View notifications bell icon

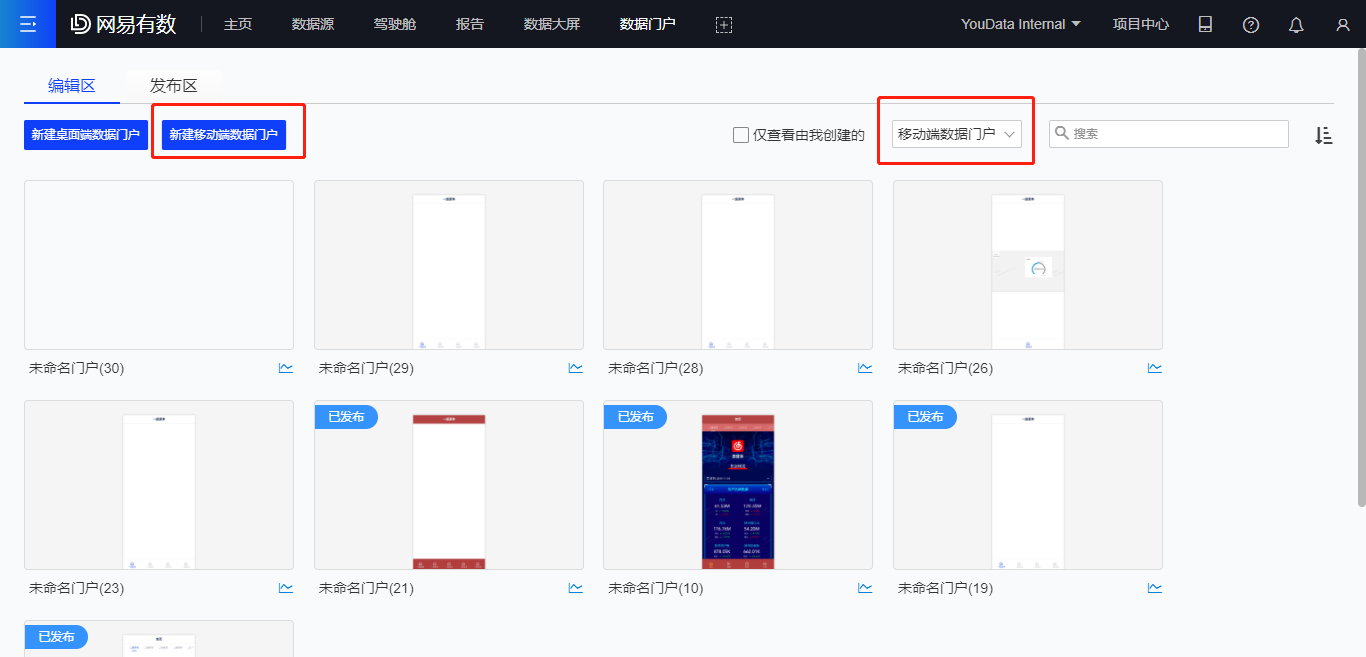(x=1296, y=24)
